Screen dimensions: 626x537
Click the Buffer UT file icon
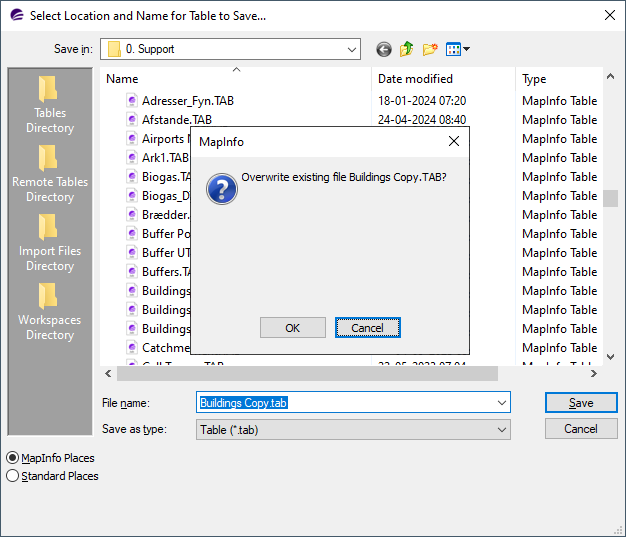132,253
